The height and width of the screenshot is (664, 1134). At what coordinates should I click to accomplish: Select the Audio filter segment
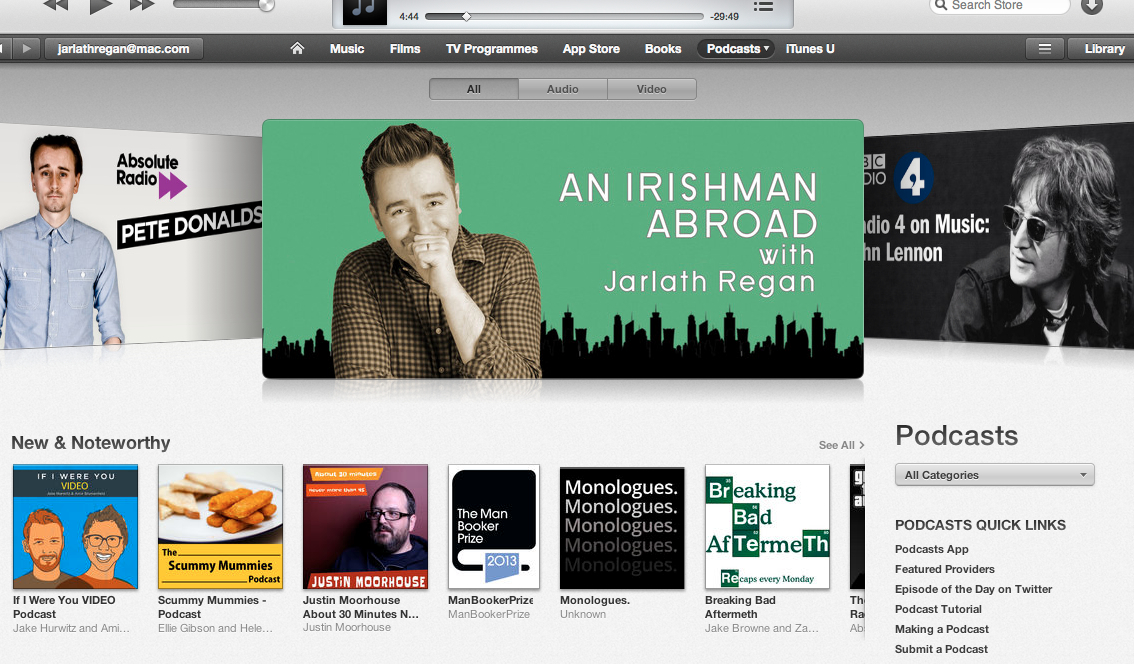(563, 89)
